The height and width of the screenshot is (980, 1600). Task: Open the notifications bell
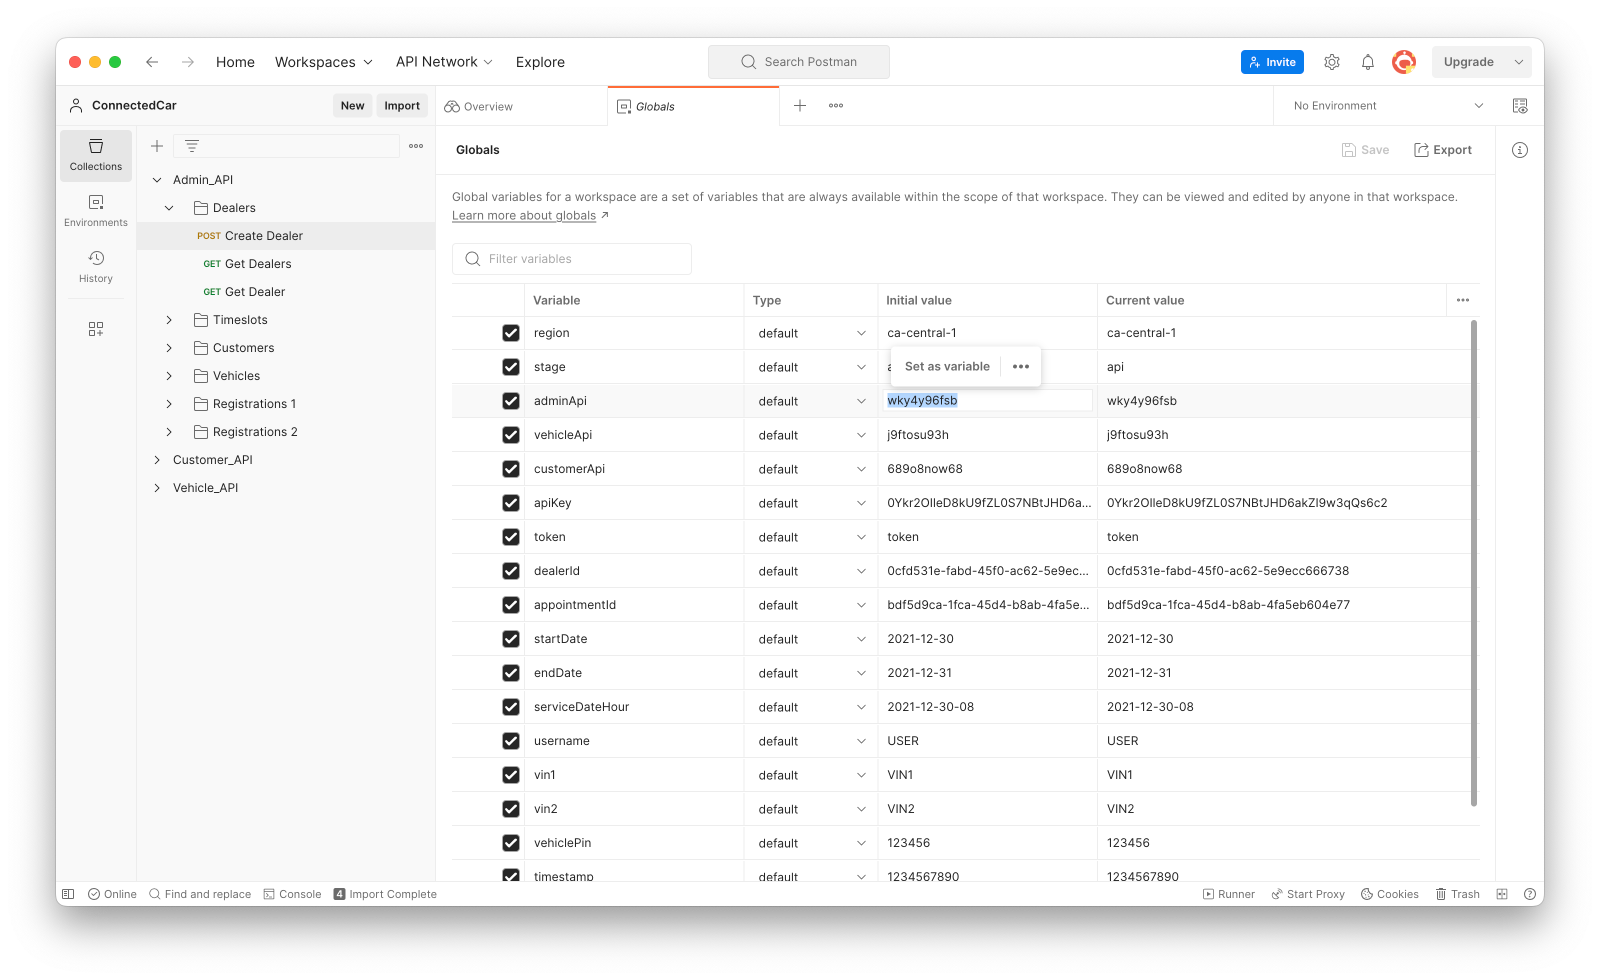[1368, 62]
